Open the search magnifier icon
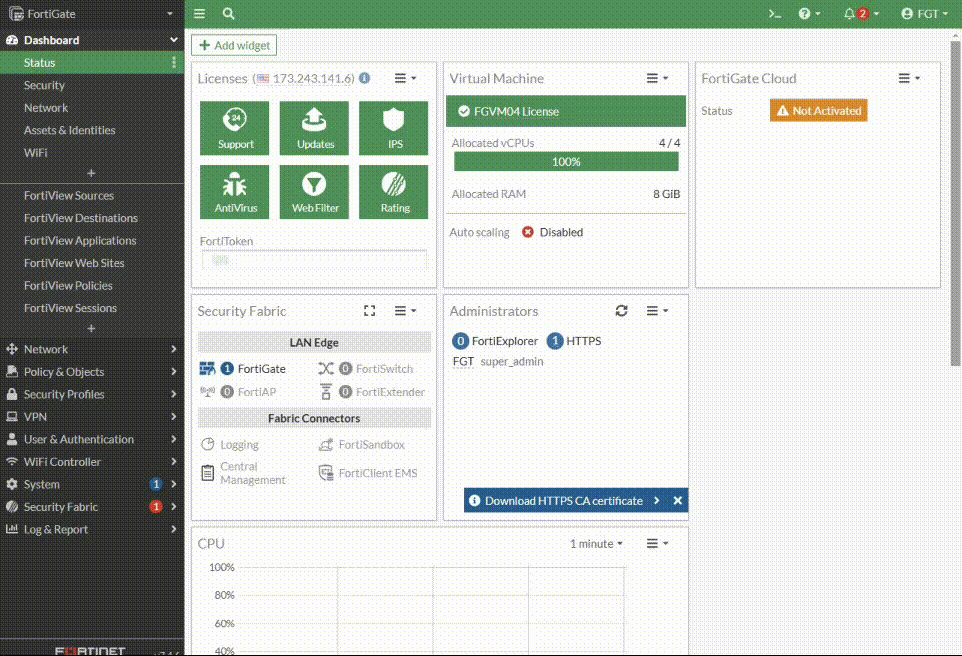This screenshot has height=656, width=962. point(228,14)
